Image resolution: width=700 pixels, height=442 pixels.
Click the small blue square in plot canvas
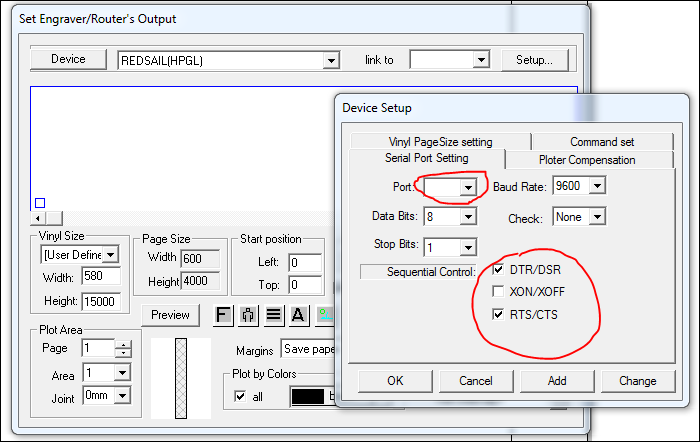[x=40, y=203]
